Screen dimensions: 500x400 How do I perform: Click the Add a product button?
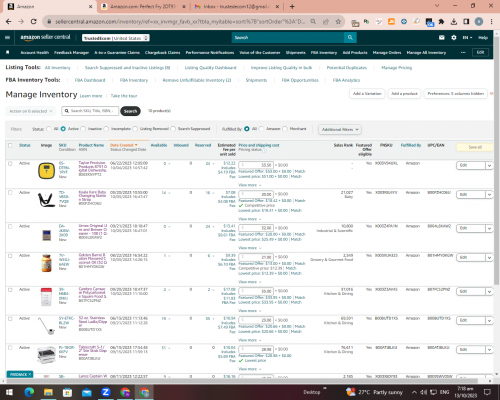pyautogui.click(x=404, y=94)
